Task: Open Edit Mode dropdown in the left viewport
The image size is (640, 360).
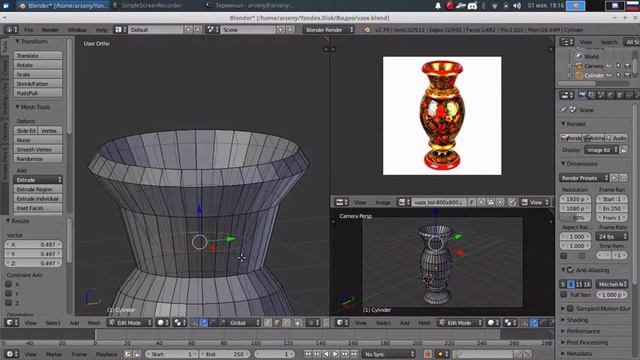Action: 130,323
